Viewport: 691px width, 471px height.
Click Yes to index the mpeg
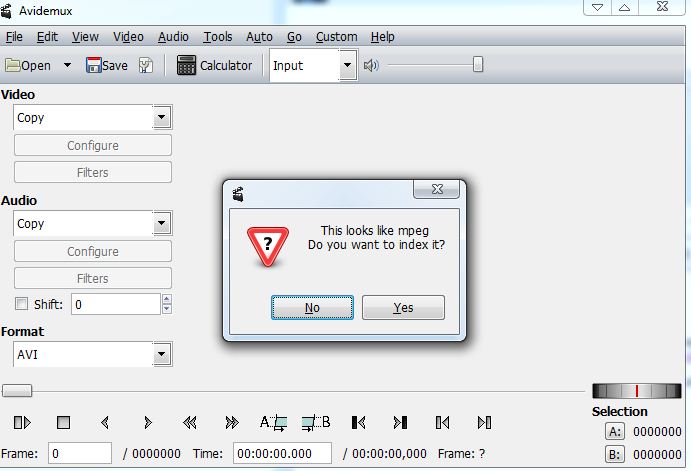[403, 308]
